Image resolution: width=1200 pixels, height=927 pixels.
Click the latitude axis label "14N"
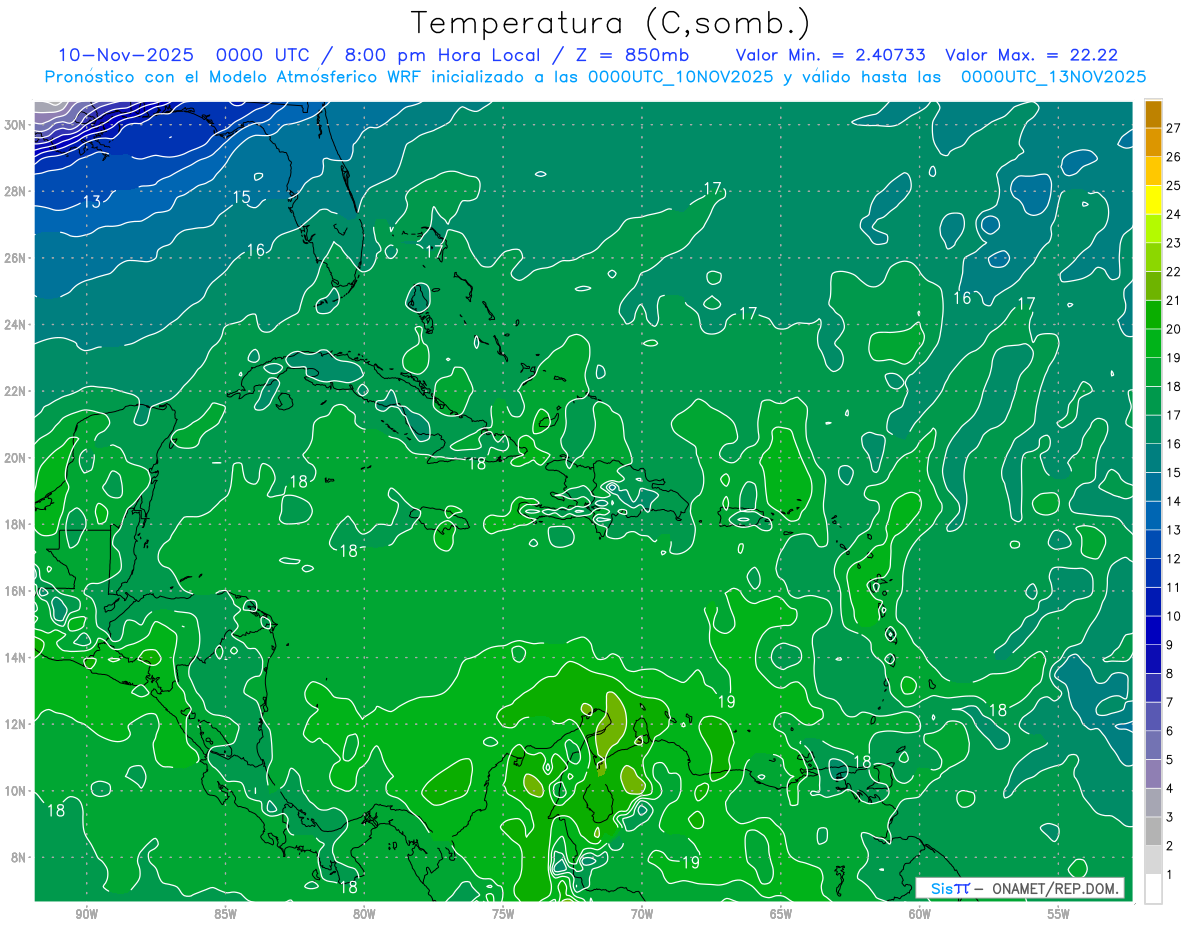tap(15, 658)
